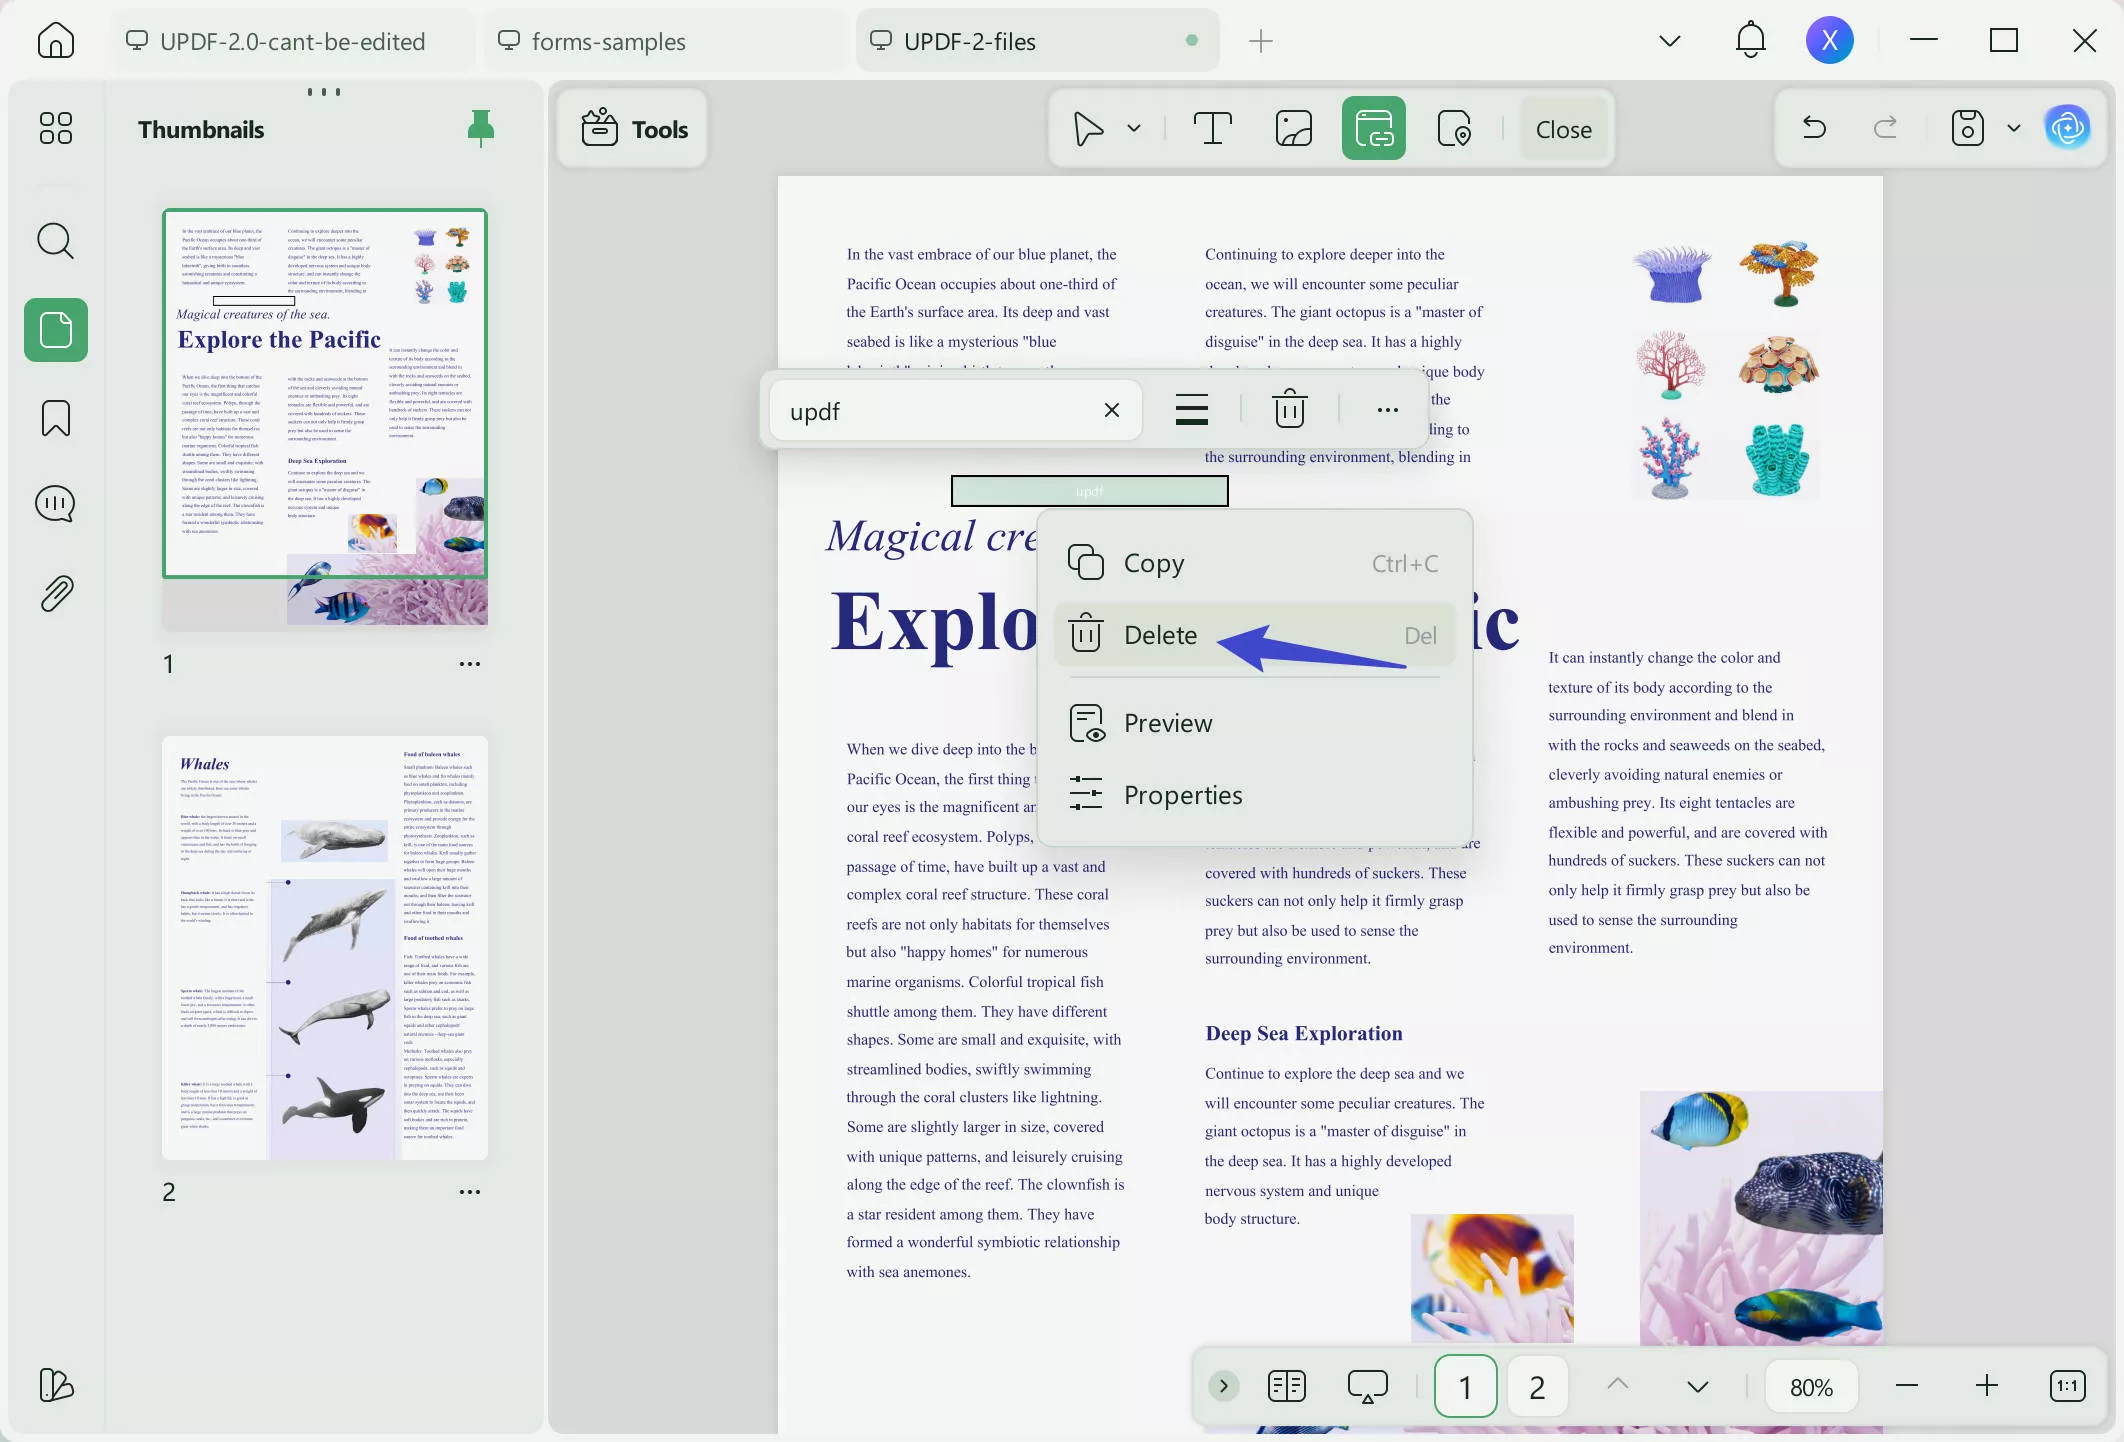2124x1442 pixels.
Task: Switch to the forms-samples tab
Action: tap(608, 41)
